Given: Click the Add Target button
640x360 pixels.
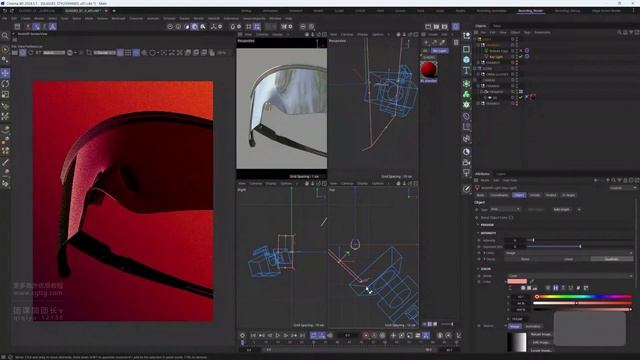Looking at the screenshot, I should point(561,209).
